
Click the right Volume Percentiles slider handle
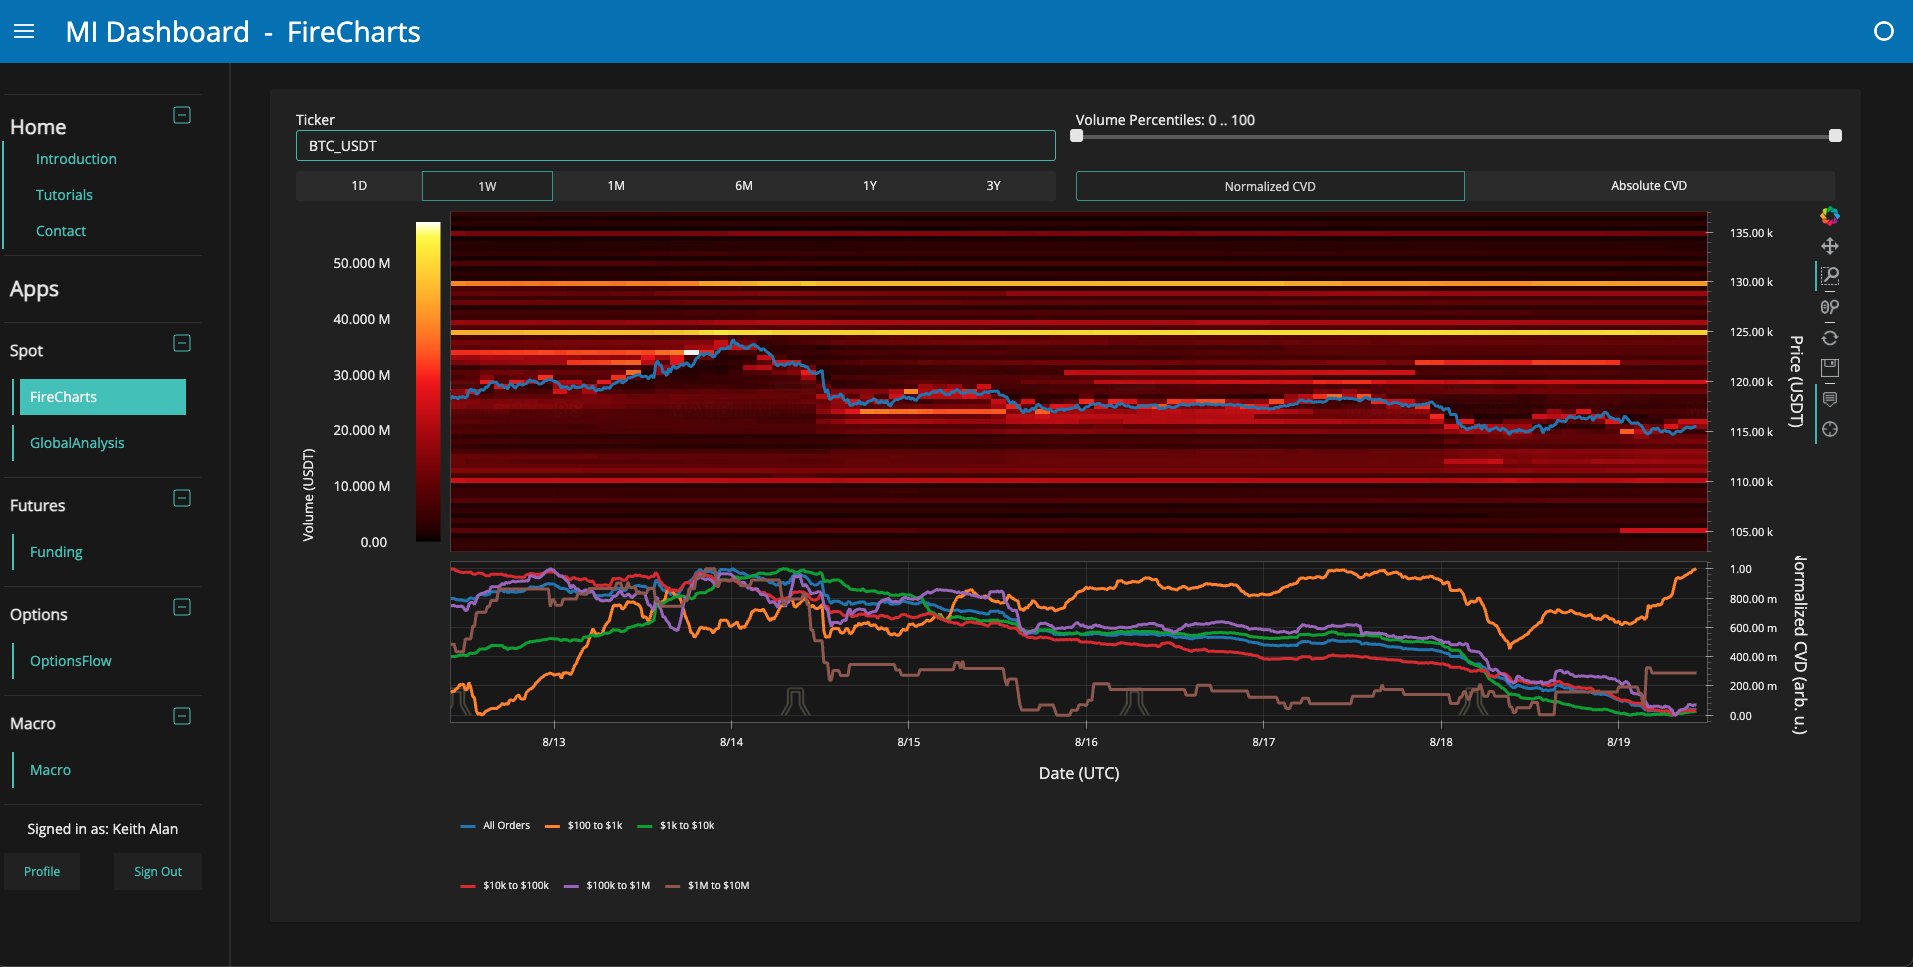1835,136
